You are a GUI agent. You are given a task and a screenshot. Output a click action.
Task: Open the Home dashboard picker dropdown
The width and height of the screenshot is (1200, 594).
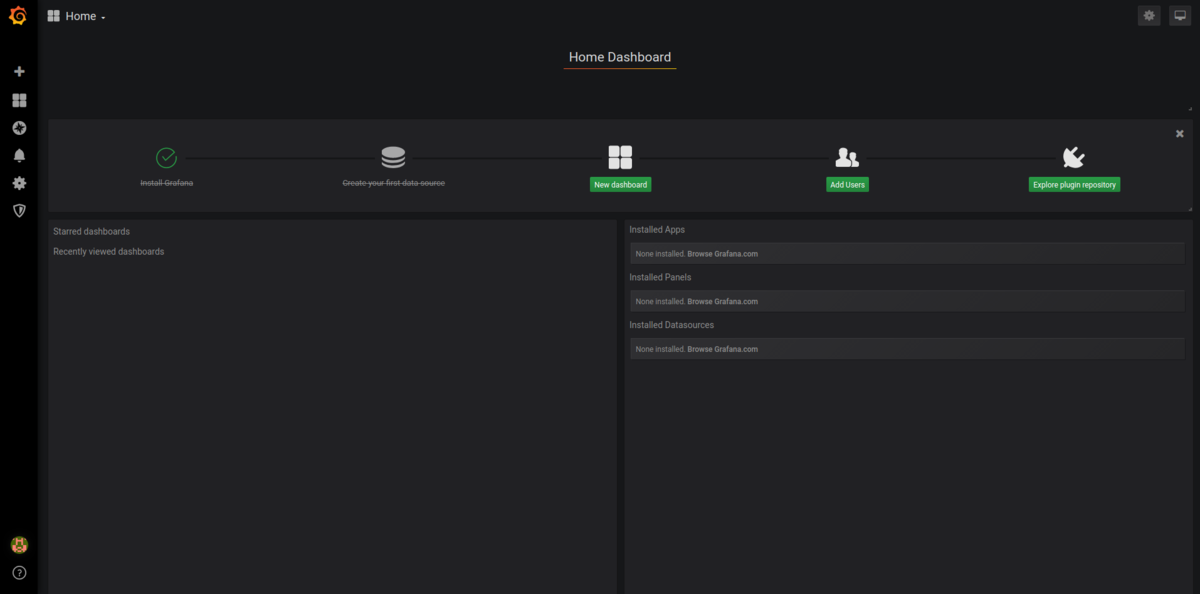(76, 16)
